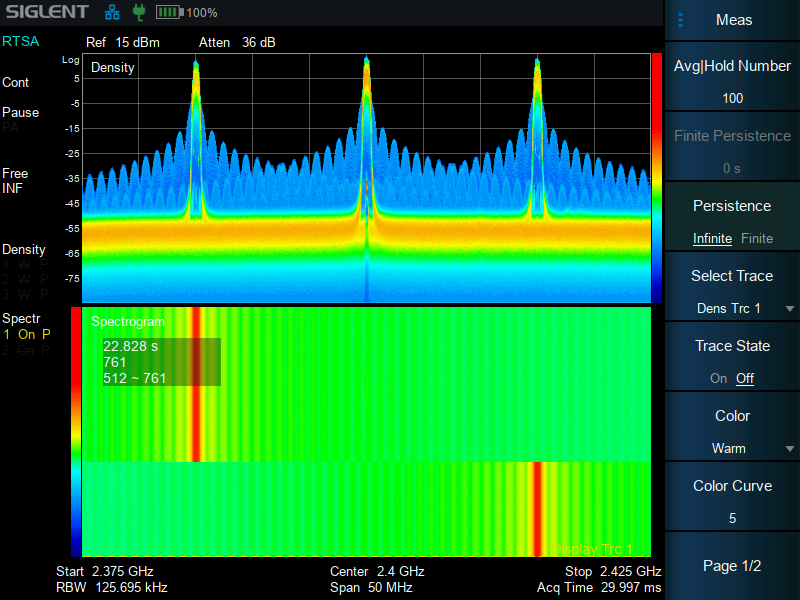Click the 512 ~ 761 range readout
Image resolution: width=800 pixels, height=600 pixels.
[x=135, y=378]
